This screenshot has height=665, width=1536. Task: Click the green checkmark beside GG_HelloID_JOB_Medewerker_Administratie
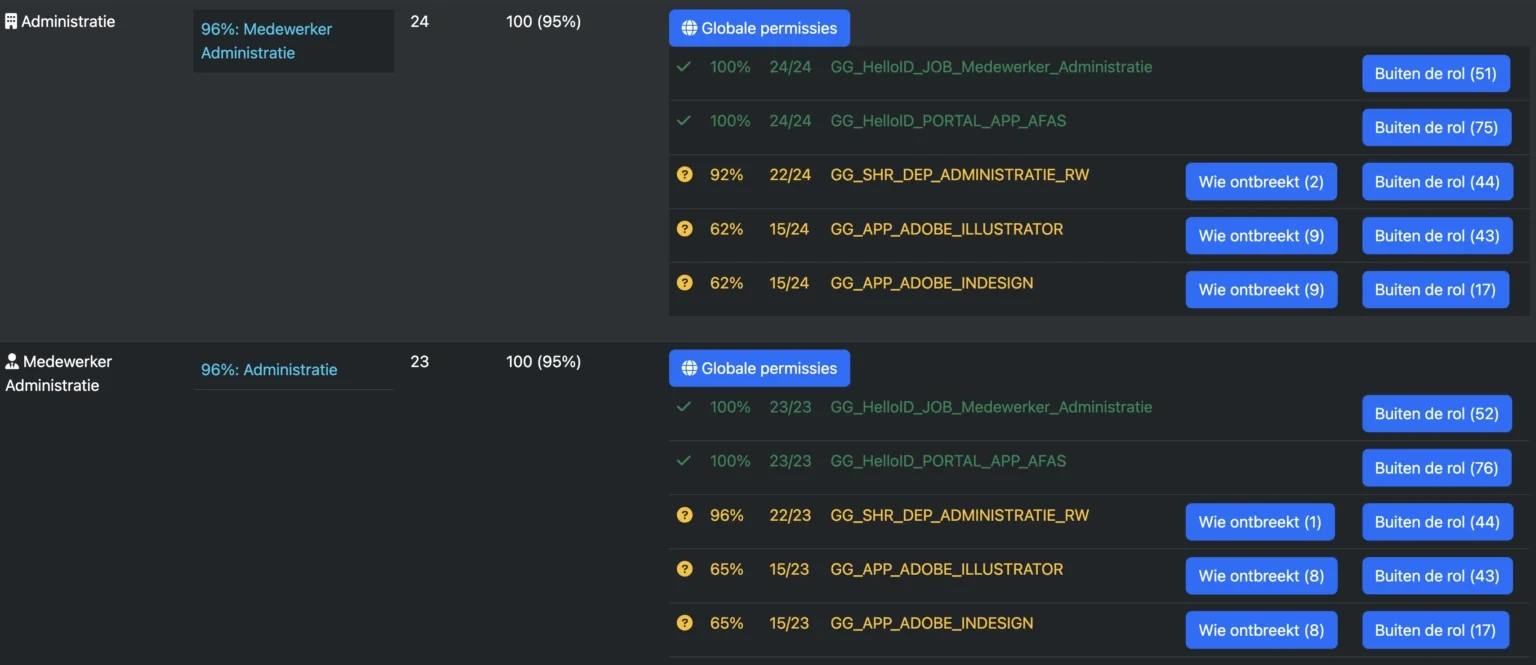[684, 66]
